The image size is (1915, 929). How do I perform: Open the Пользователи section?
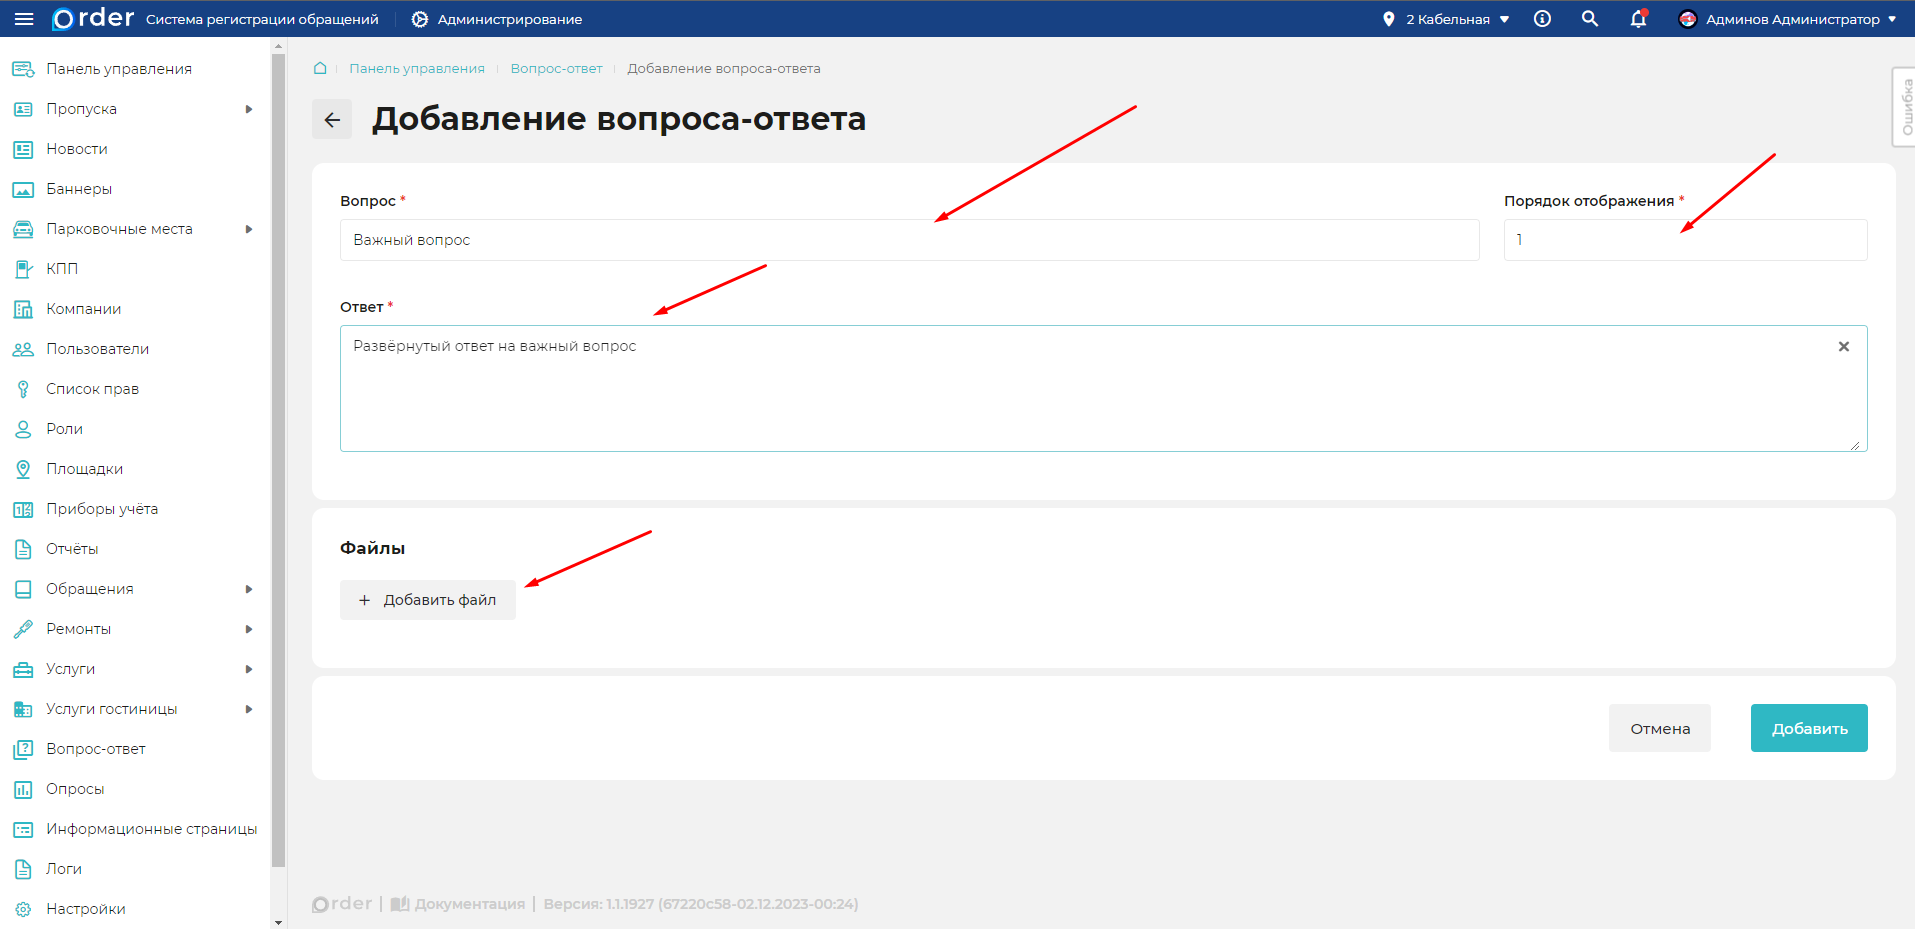[x=97, y=348]
